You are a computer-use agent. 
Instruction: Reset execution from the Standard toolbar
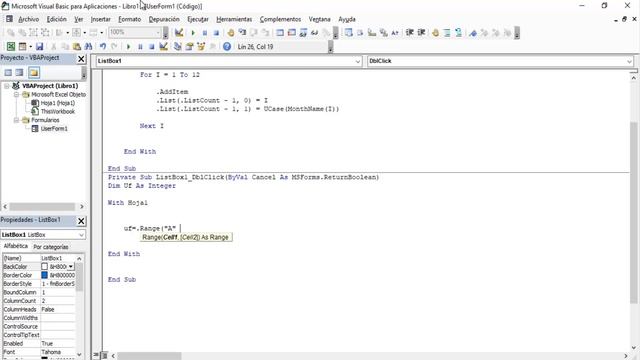pos(151,47)
